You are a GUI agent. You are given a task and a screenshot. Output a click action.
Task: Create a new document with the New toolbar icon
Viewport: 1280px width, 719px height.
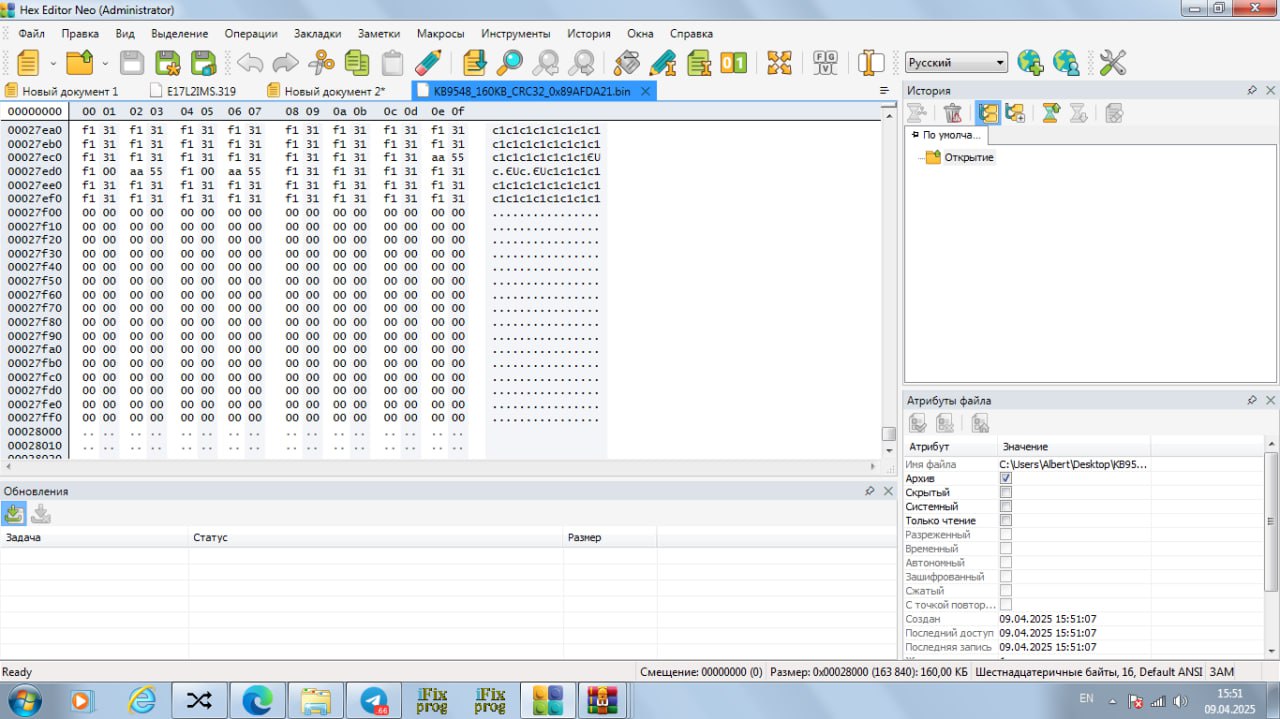click(28, 63)
